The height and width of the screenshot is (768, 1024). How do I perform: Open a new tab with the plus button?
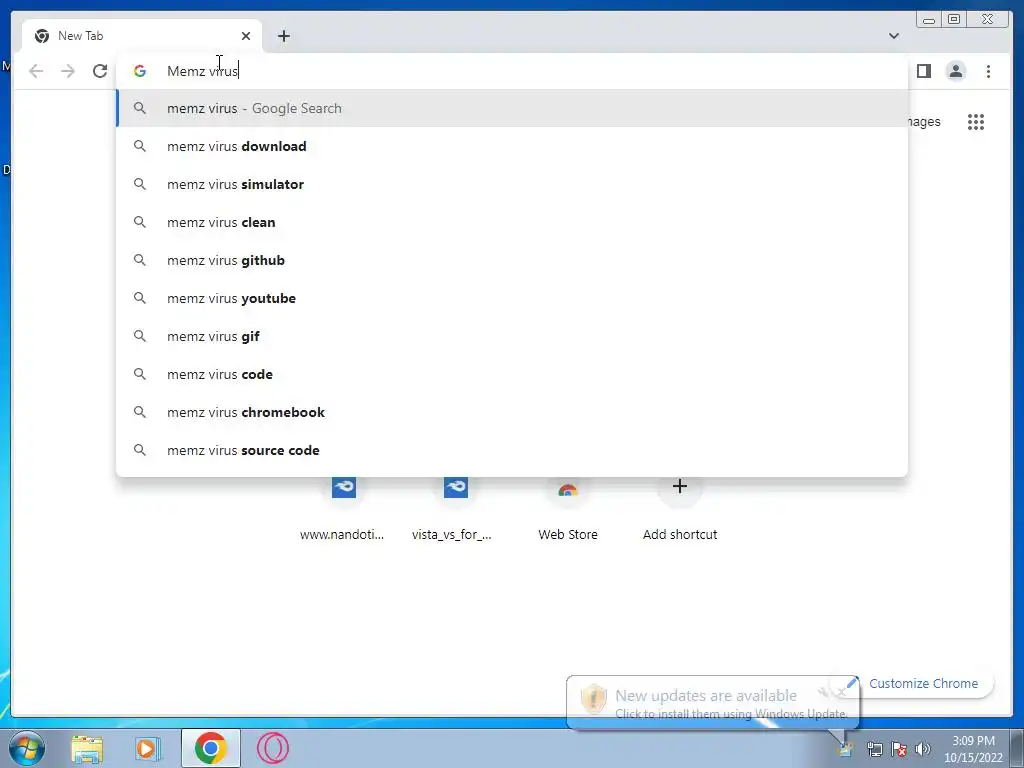click(x=283, y=36)
